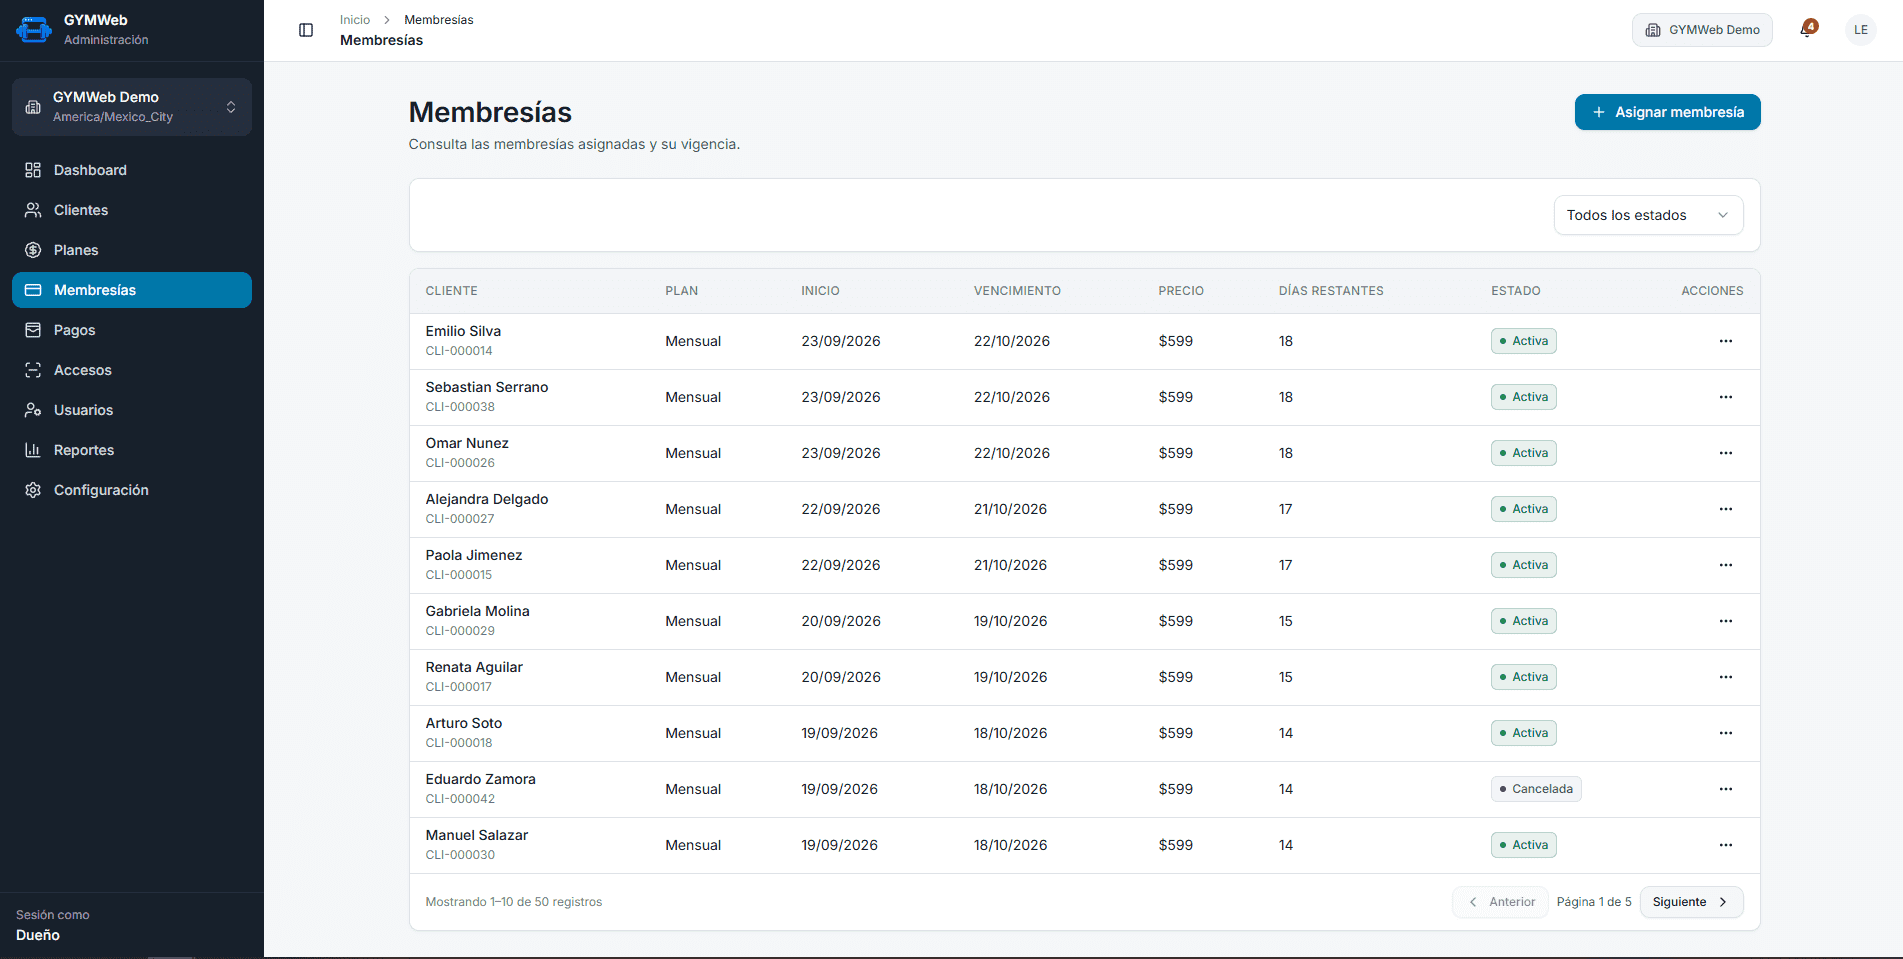Viewport: 1903px width, 959px height.
Task: Click Mensual plan in Sebastian Serrano row
Action: (x=693, y=397)
